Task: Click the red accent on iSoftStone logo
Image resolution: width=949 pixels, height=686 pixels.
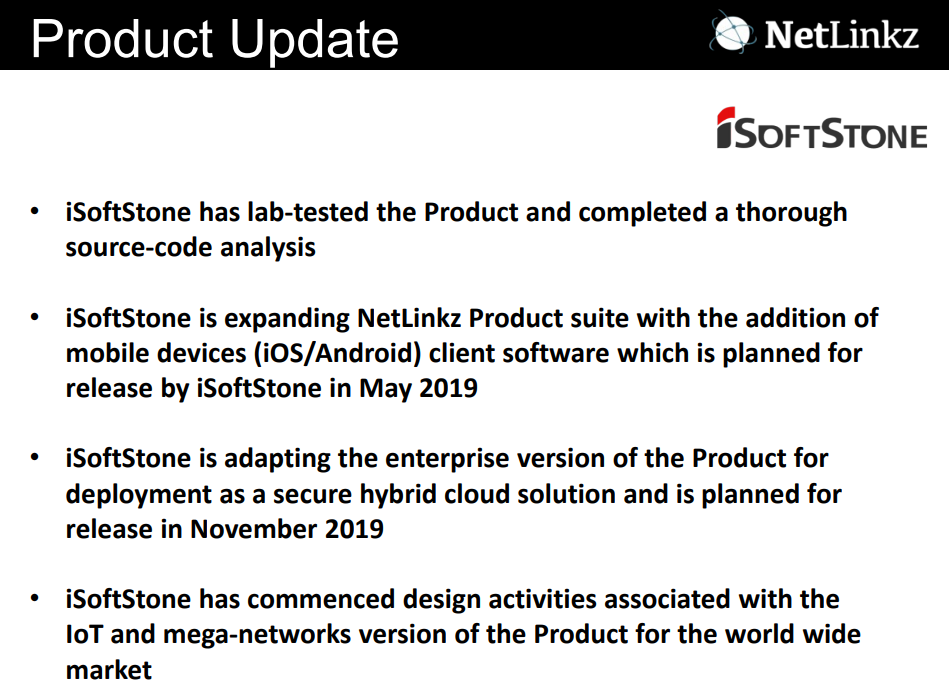Action: click(726, 115)
